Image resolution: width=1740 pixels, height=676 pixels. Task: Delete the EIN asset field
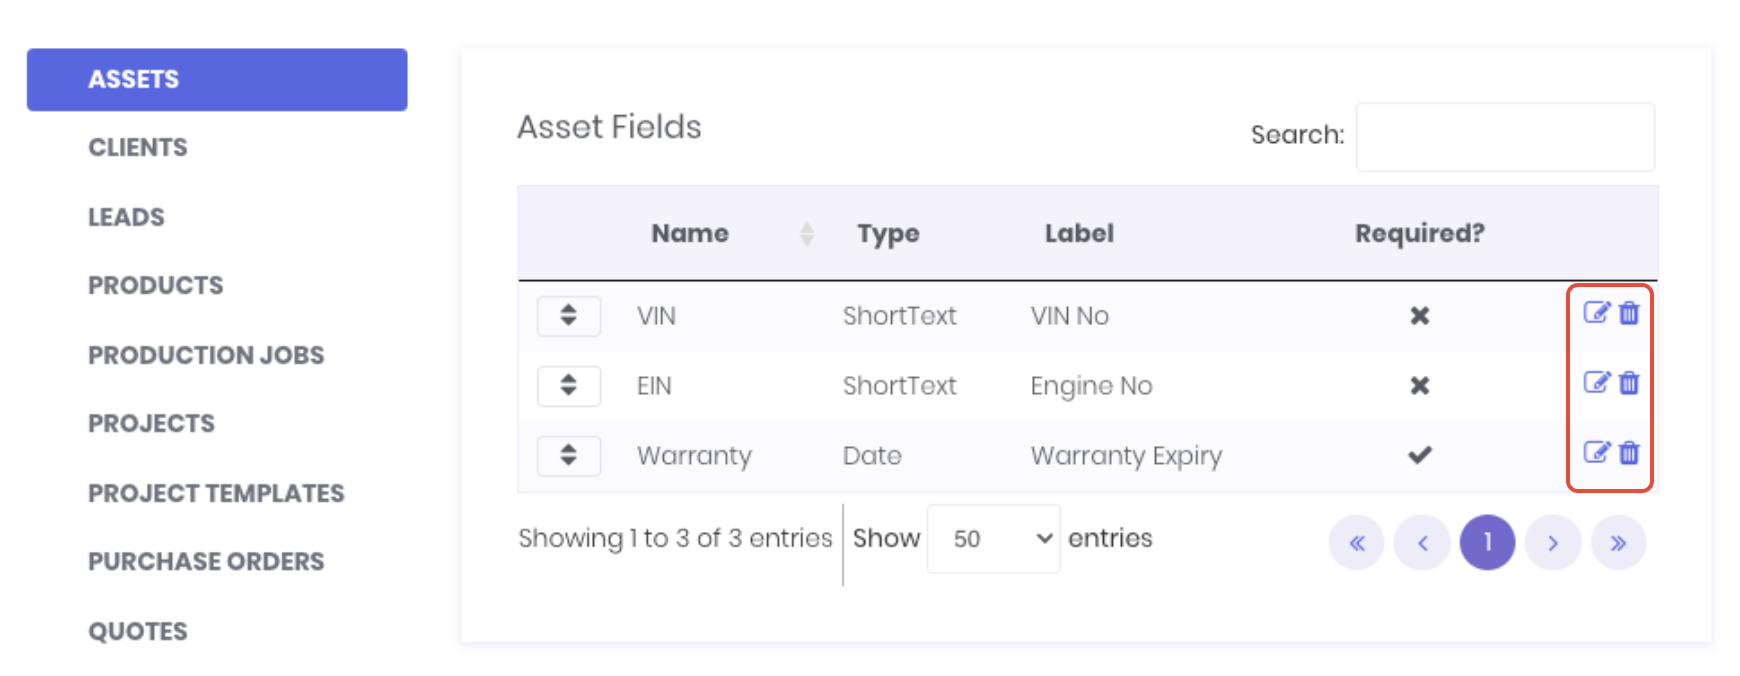click(1629, 383)
